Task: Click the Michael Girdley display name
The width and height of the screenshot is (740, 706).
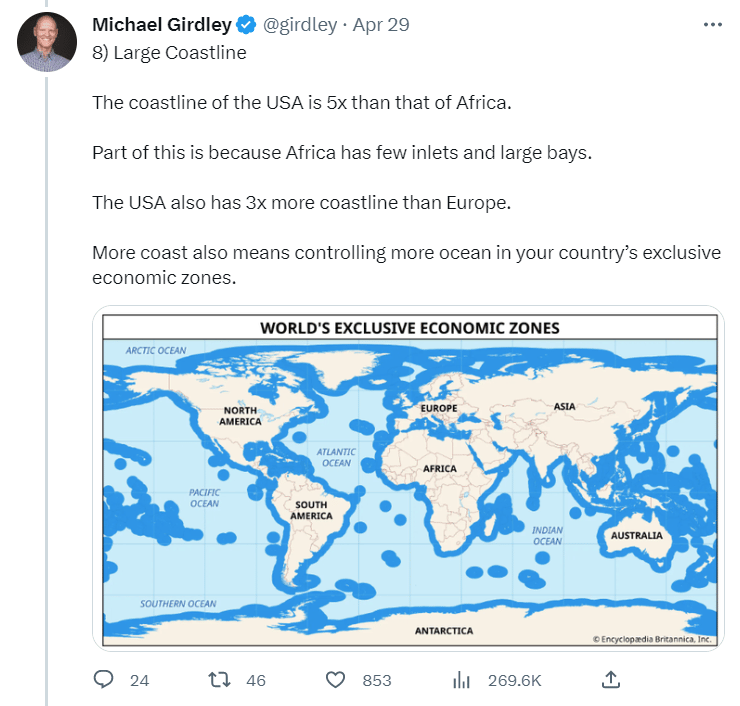Action: 162,25
